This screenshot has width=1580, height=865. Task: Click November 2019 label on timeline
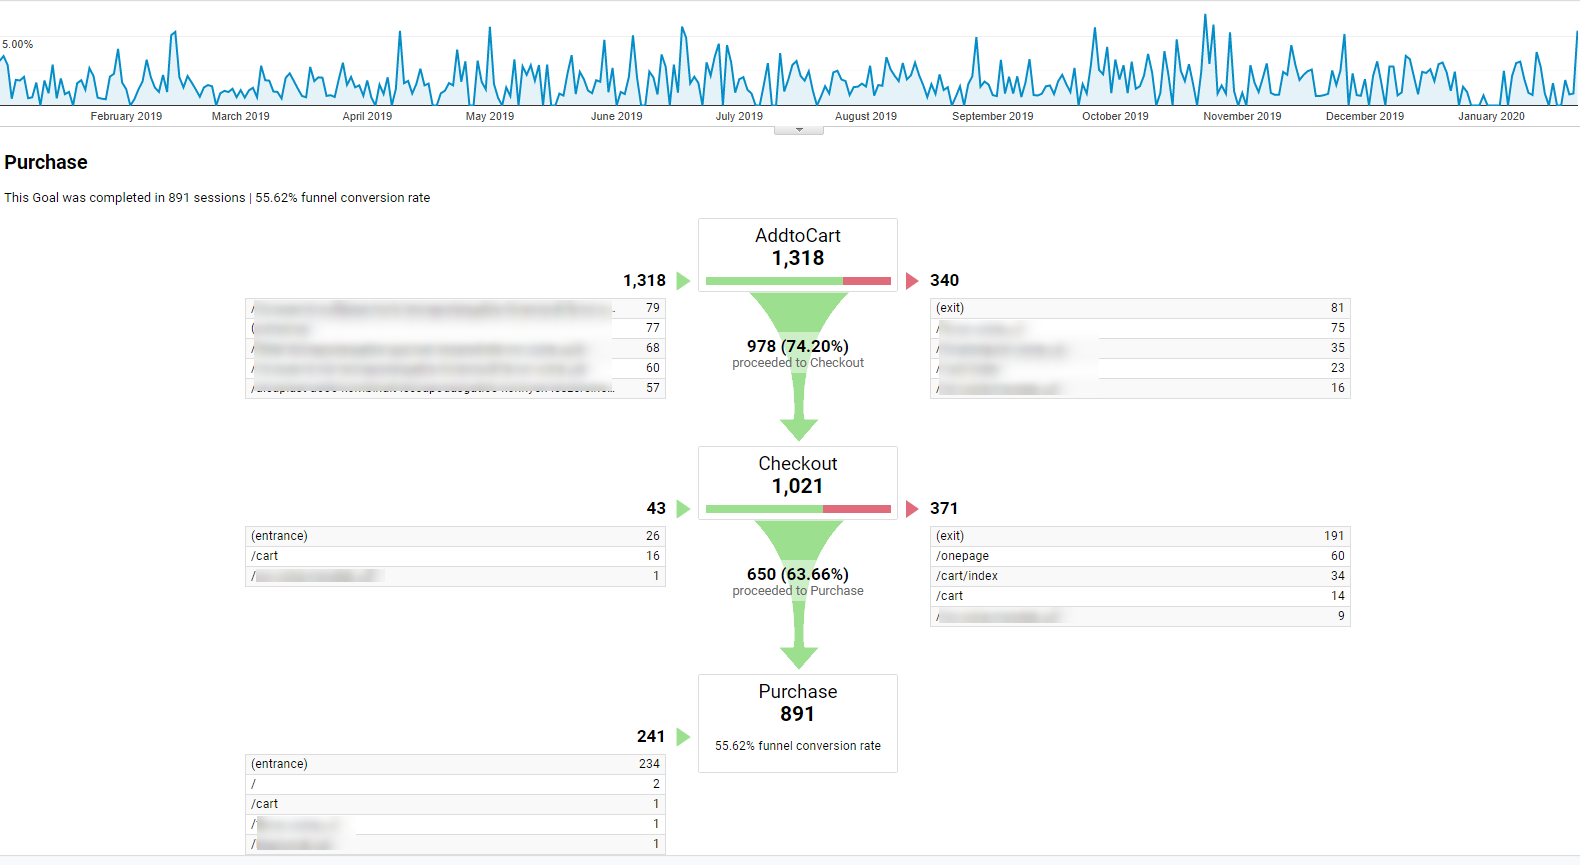(1242, 116)
